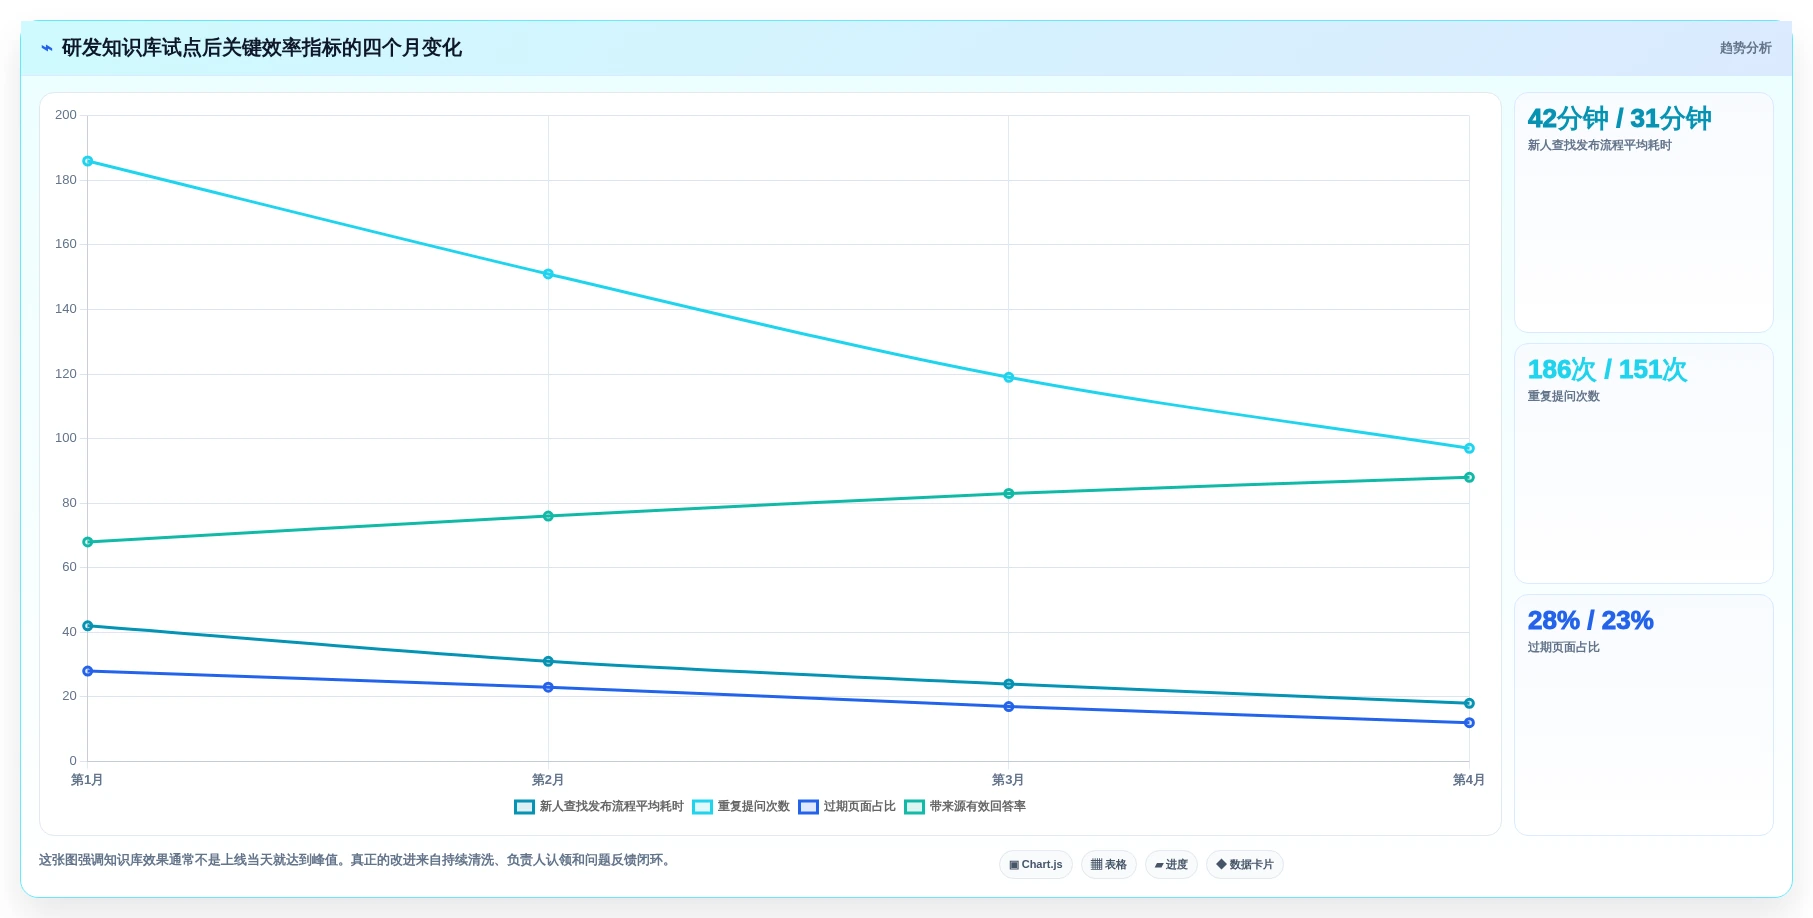Click the 重复提问次数 legend label
The width and height of the screenshot is (1813, 918).
click(754, 806)
